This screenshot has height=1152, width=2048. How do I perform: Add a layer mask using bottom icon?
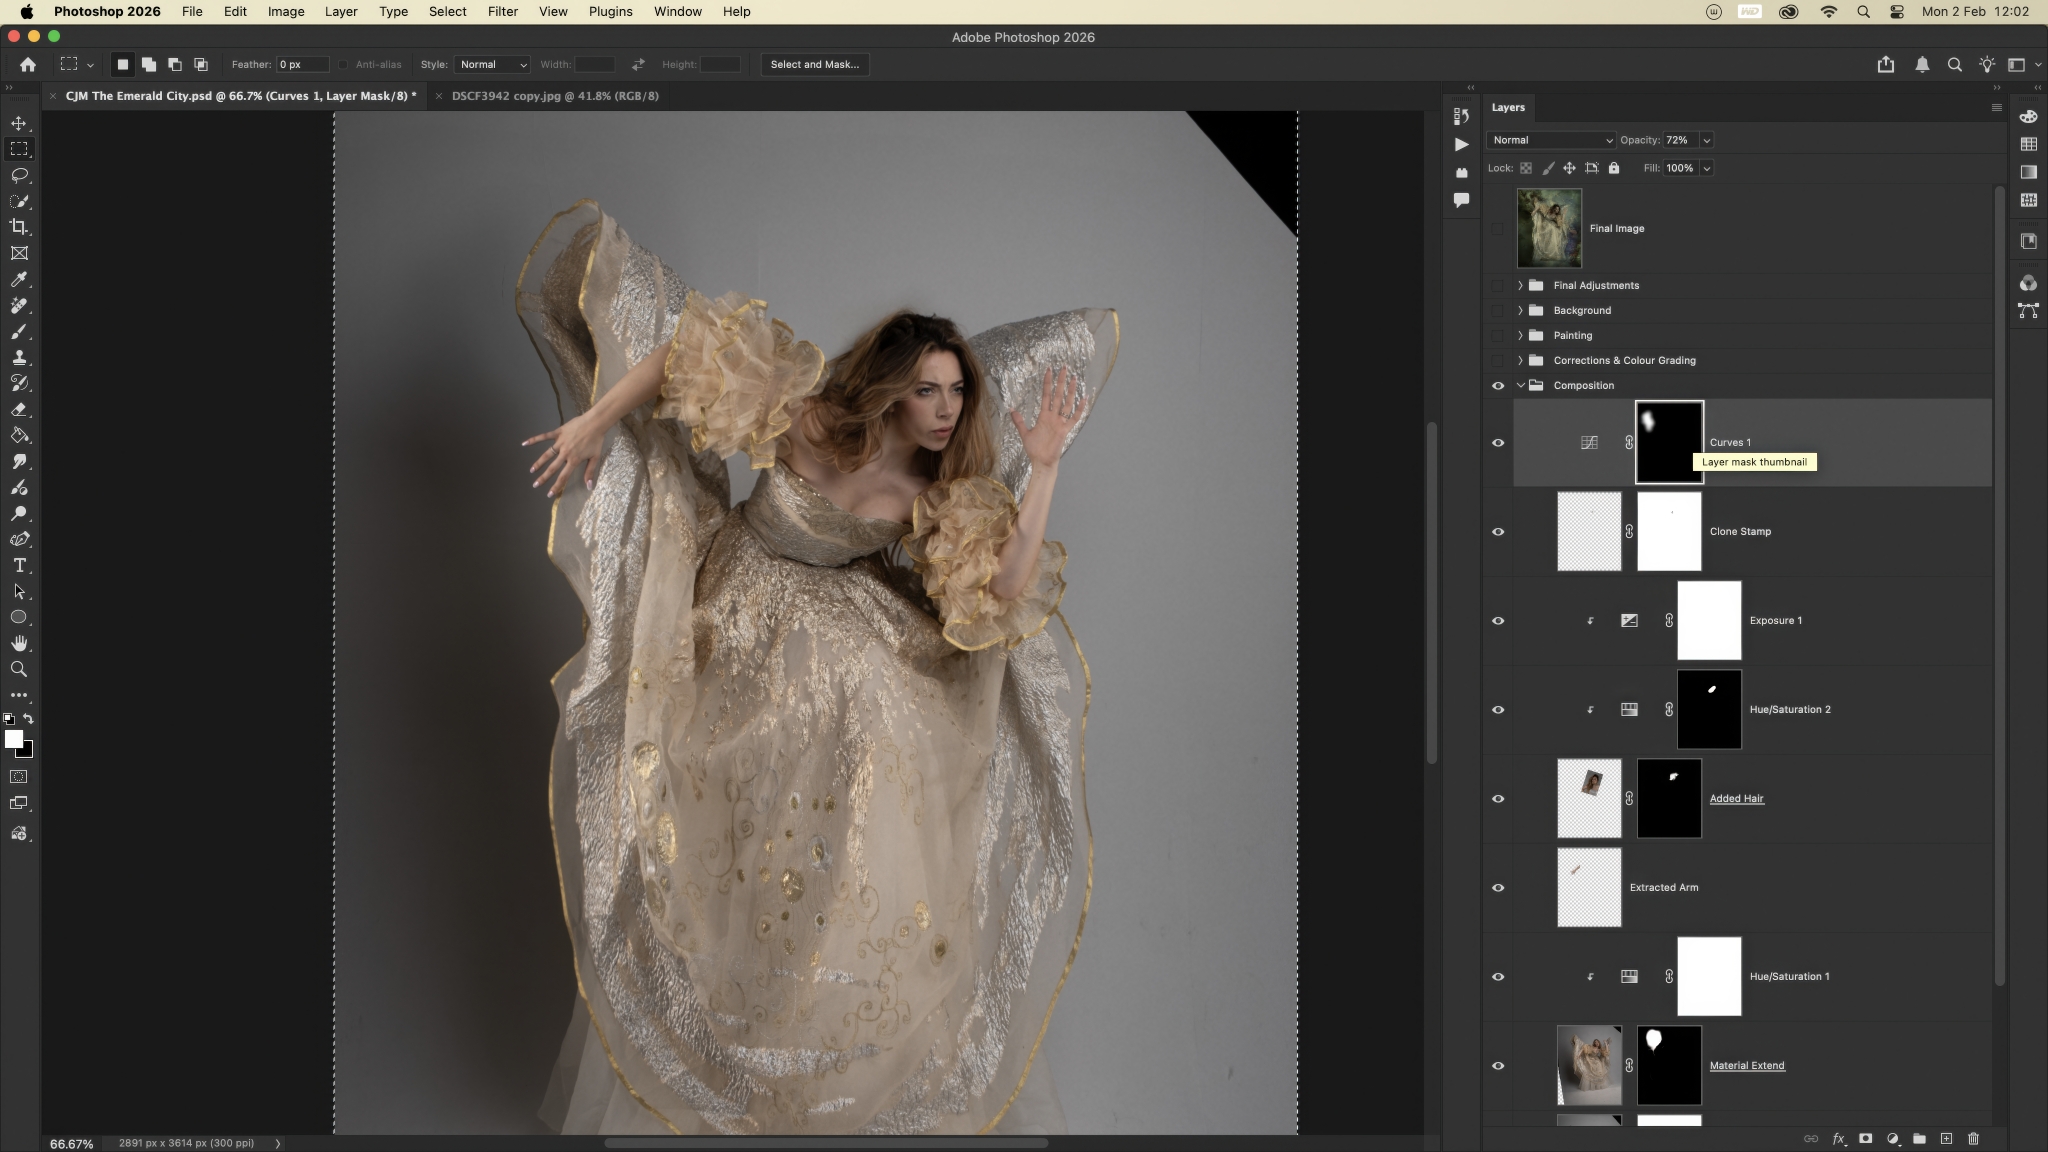pyautogui.click(x=1865, y=1138)
